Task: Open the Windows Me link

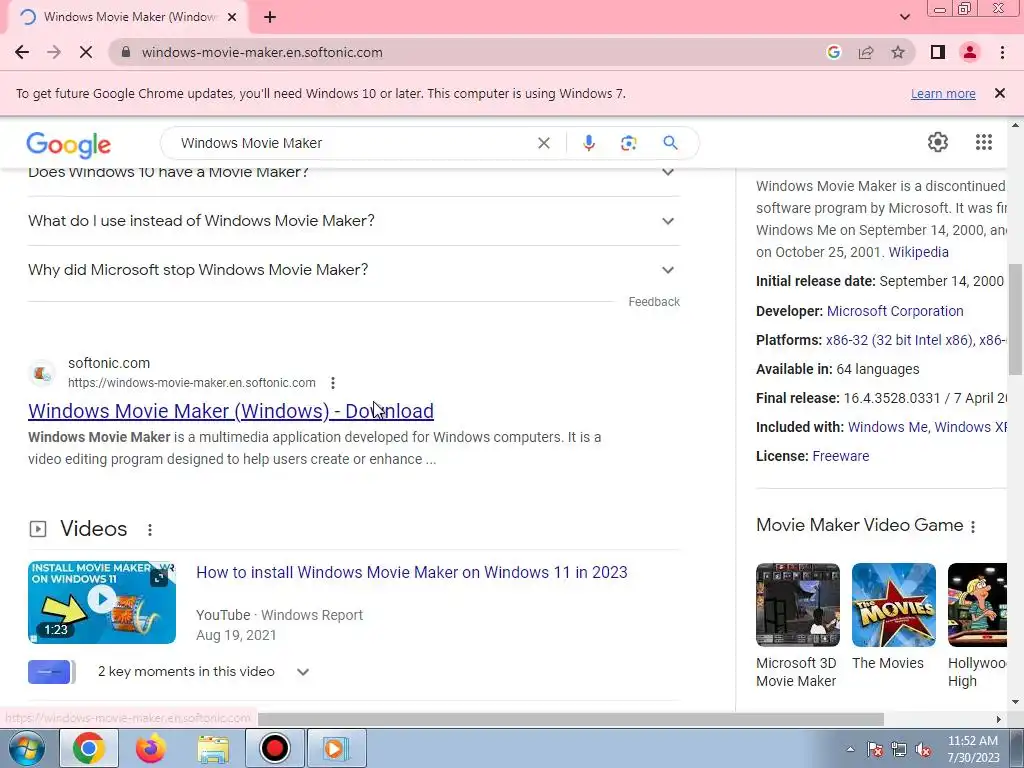Action: coord(887,427)
